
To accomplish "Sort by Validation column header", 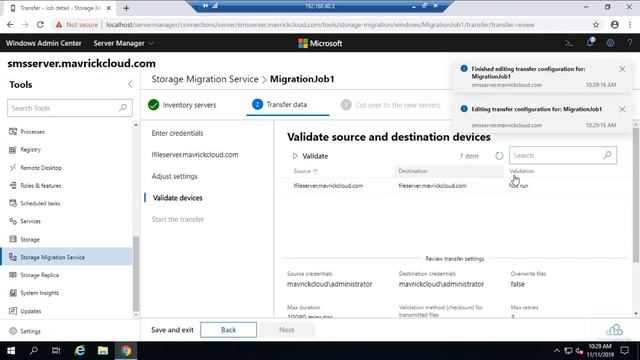I will point(522,171).
